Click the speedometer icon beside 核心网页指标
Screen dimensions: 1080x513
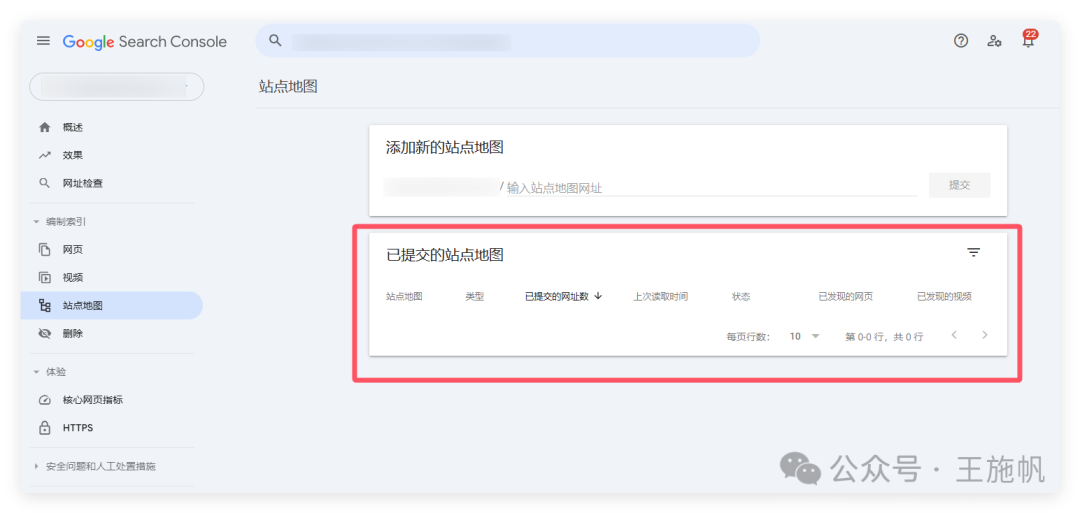(x=45, y=399)
